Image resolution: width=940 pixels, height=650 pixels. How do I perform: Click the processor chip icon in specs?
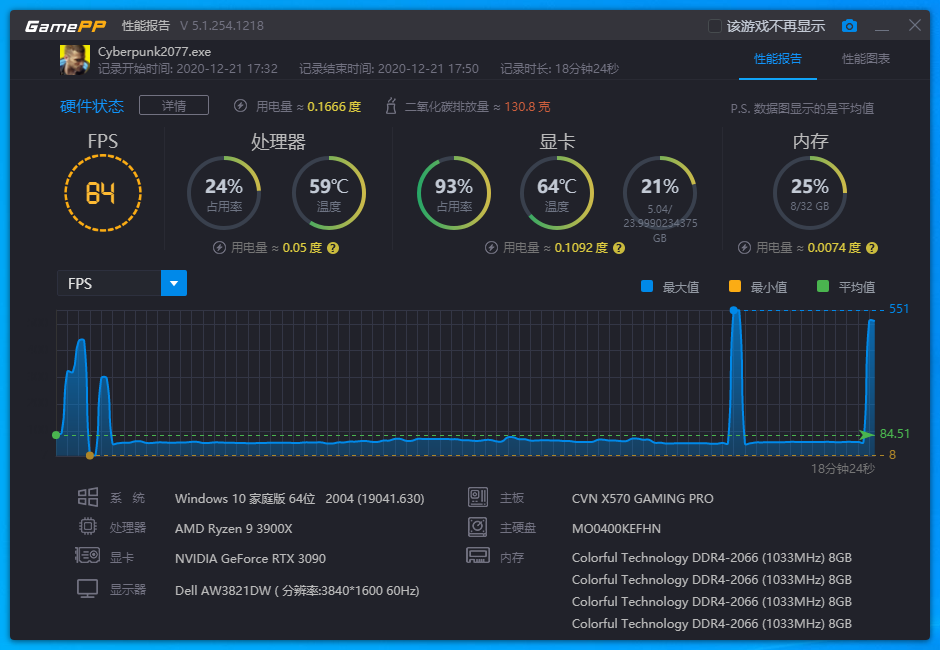88,526
